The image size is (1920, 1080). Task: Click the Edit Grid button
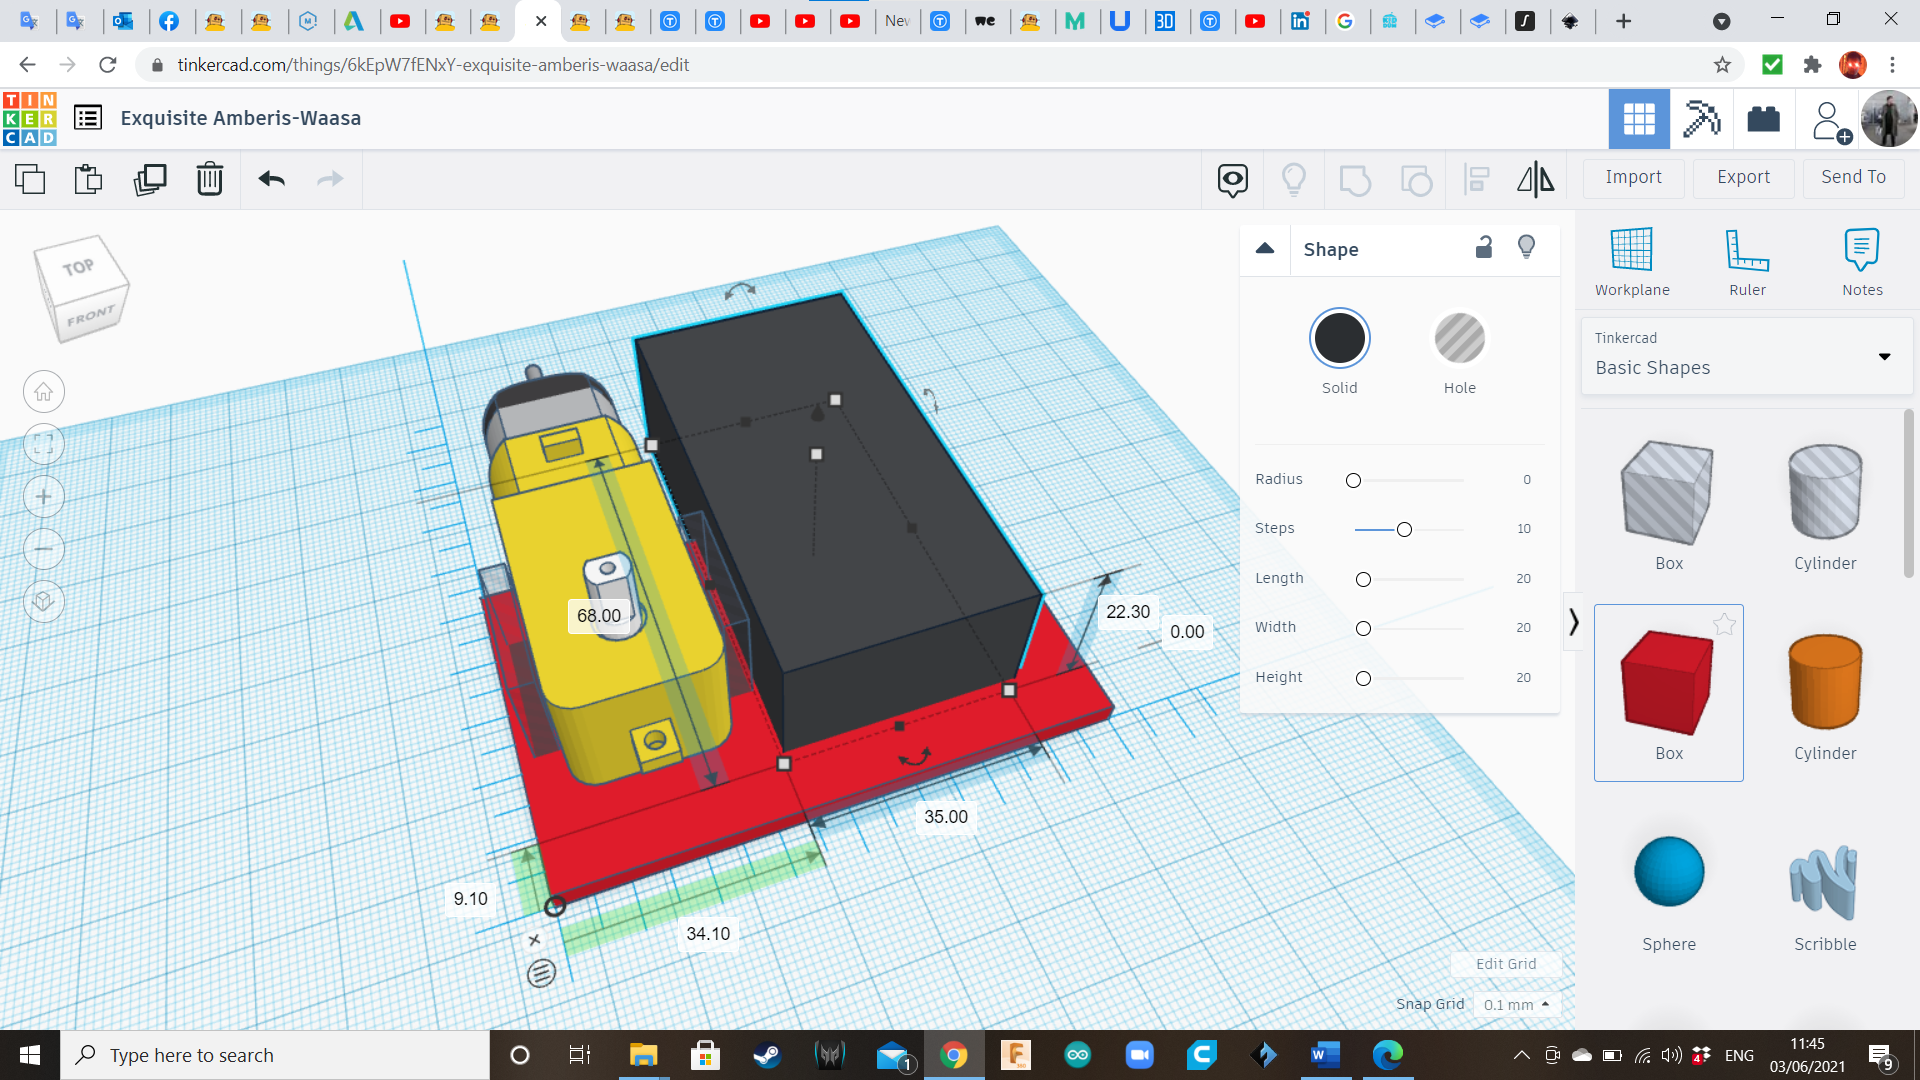tap(1505, 963)
